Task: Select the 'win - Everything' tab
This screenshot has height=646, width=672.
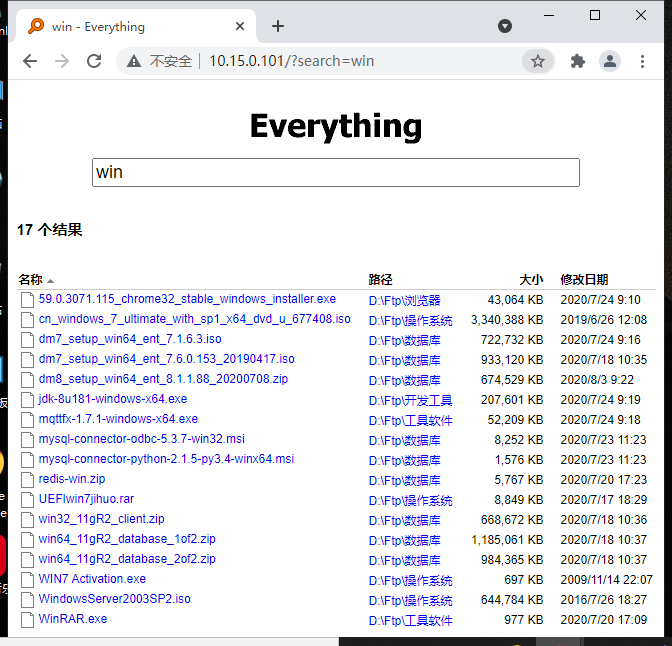Action: click(135, 26)
